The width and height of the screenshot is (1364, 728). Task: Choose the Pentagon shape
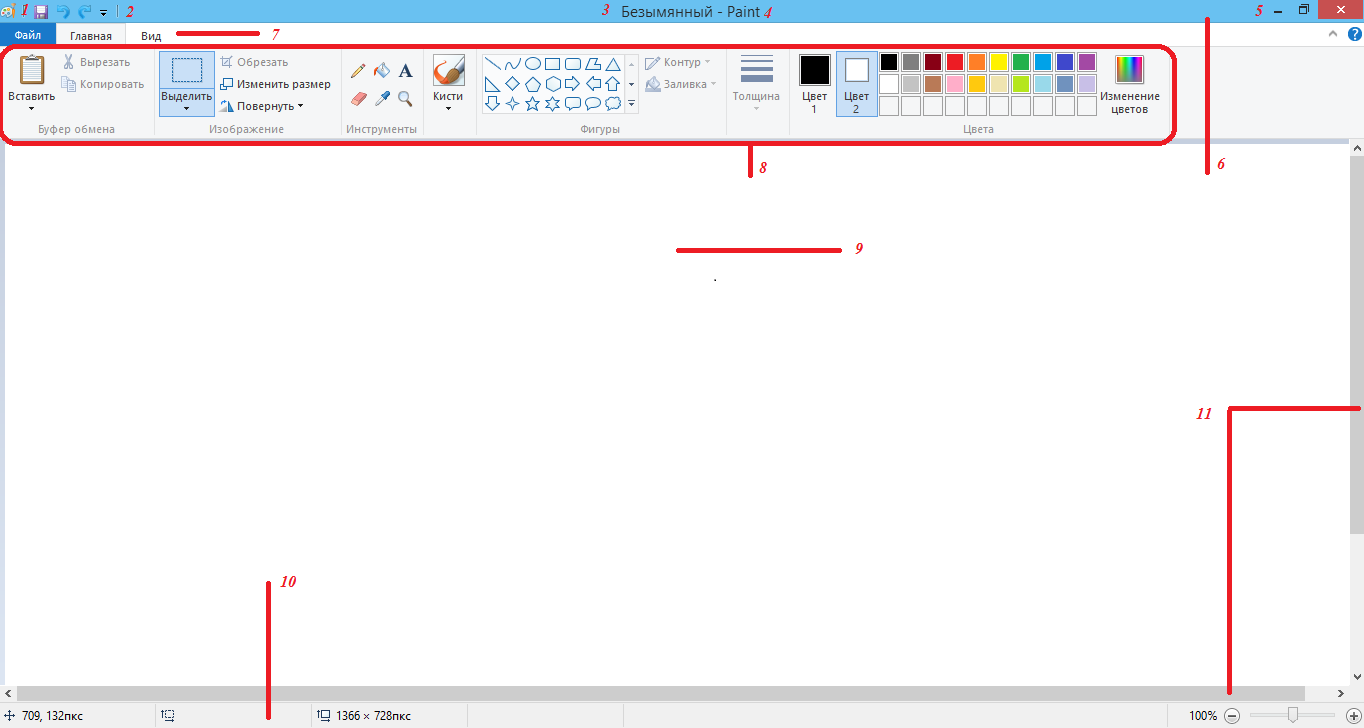pos(533,84)
